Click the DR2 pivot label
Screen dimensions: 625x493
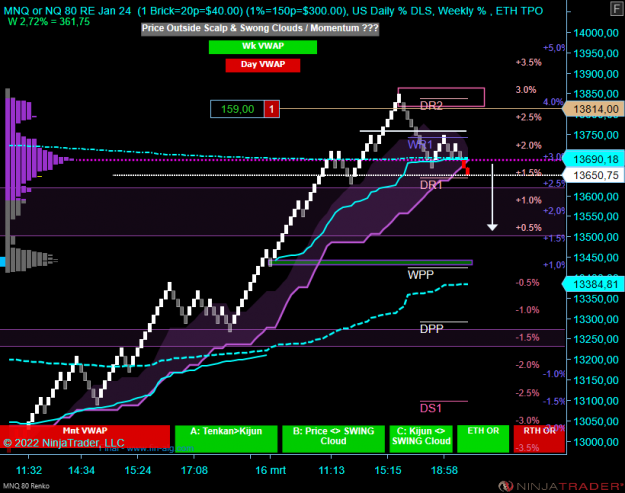[431, 106]
